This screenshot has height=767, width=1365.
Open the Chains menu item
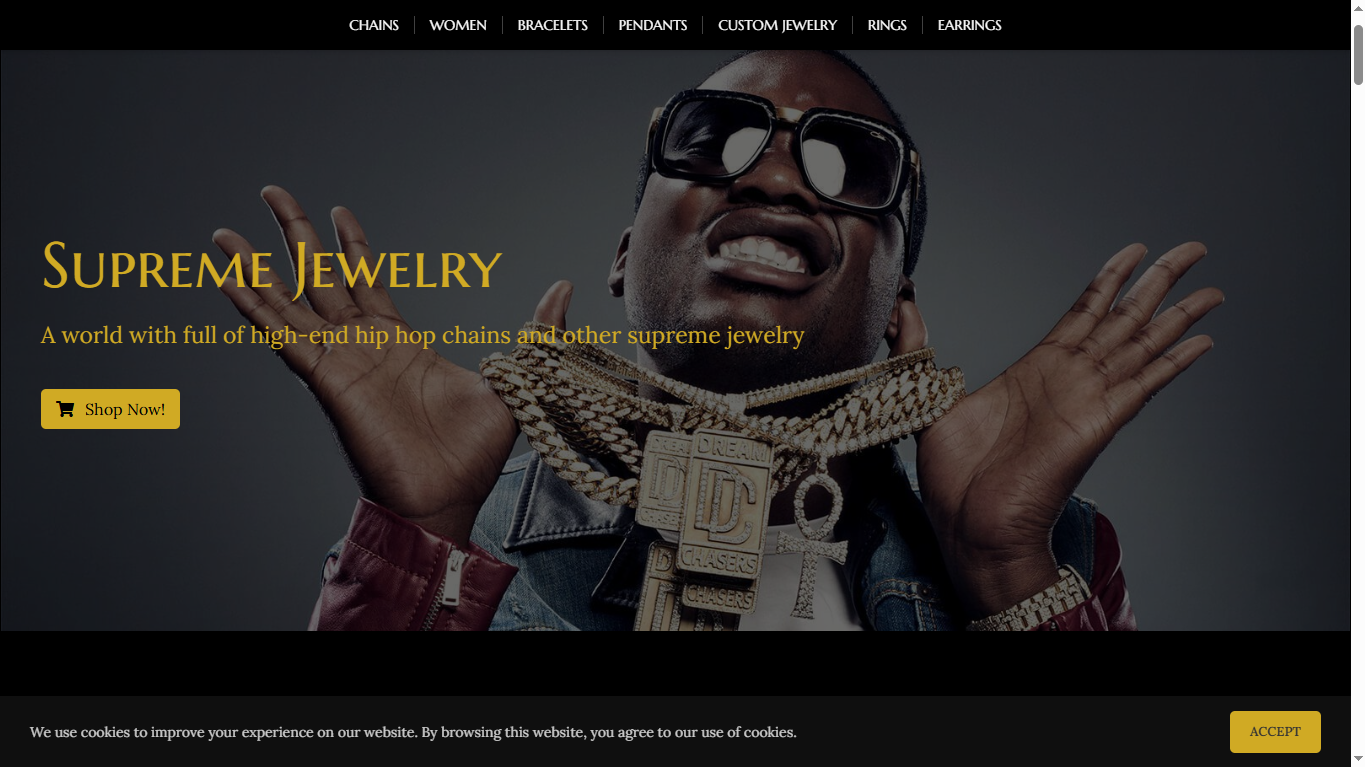tap(374, 25)
